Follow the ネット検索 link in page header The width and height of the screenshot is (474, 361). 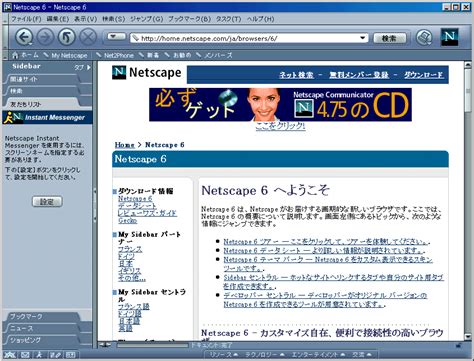tap(296, 75)
